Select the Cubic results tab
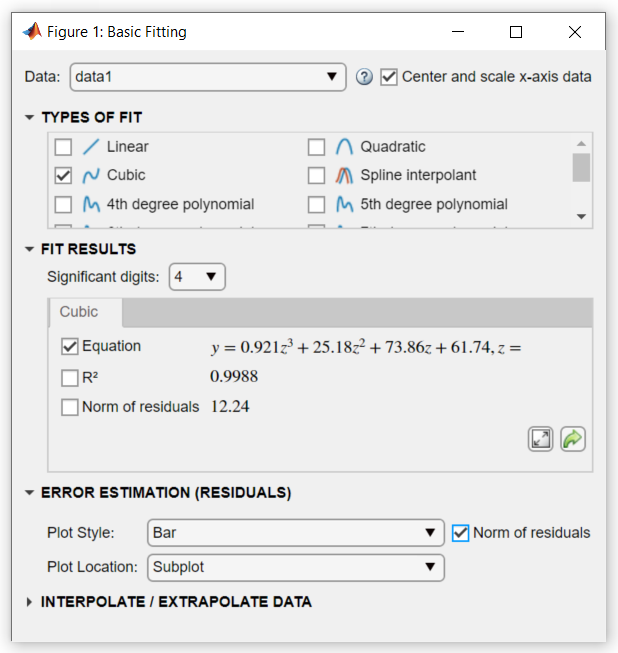Screen dimensions: 618x653 [79, 312]
